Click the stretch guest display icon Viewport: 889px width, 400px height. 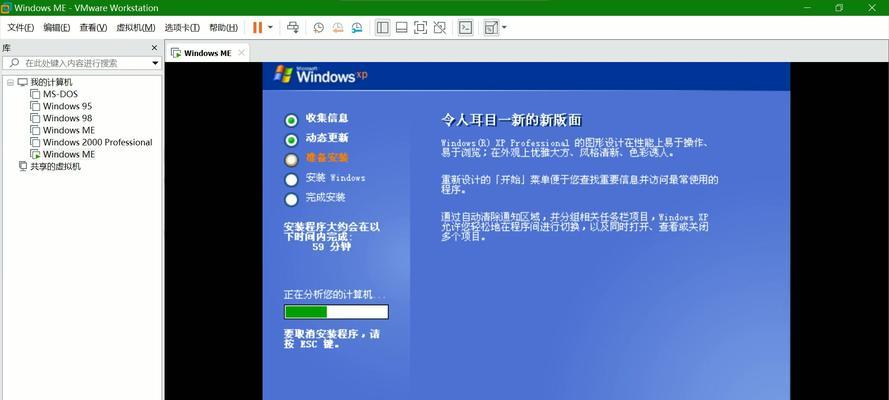click(491, 27)
